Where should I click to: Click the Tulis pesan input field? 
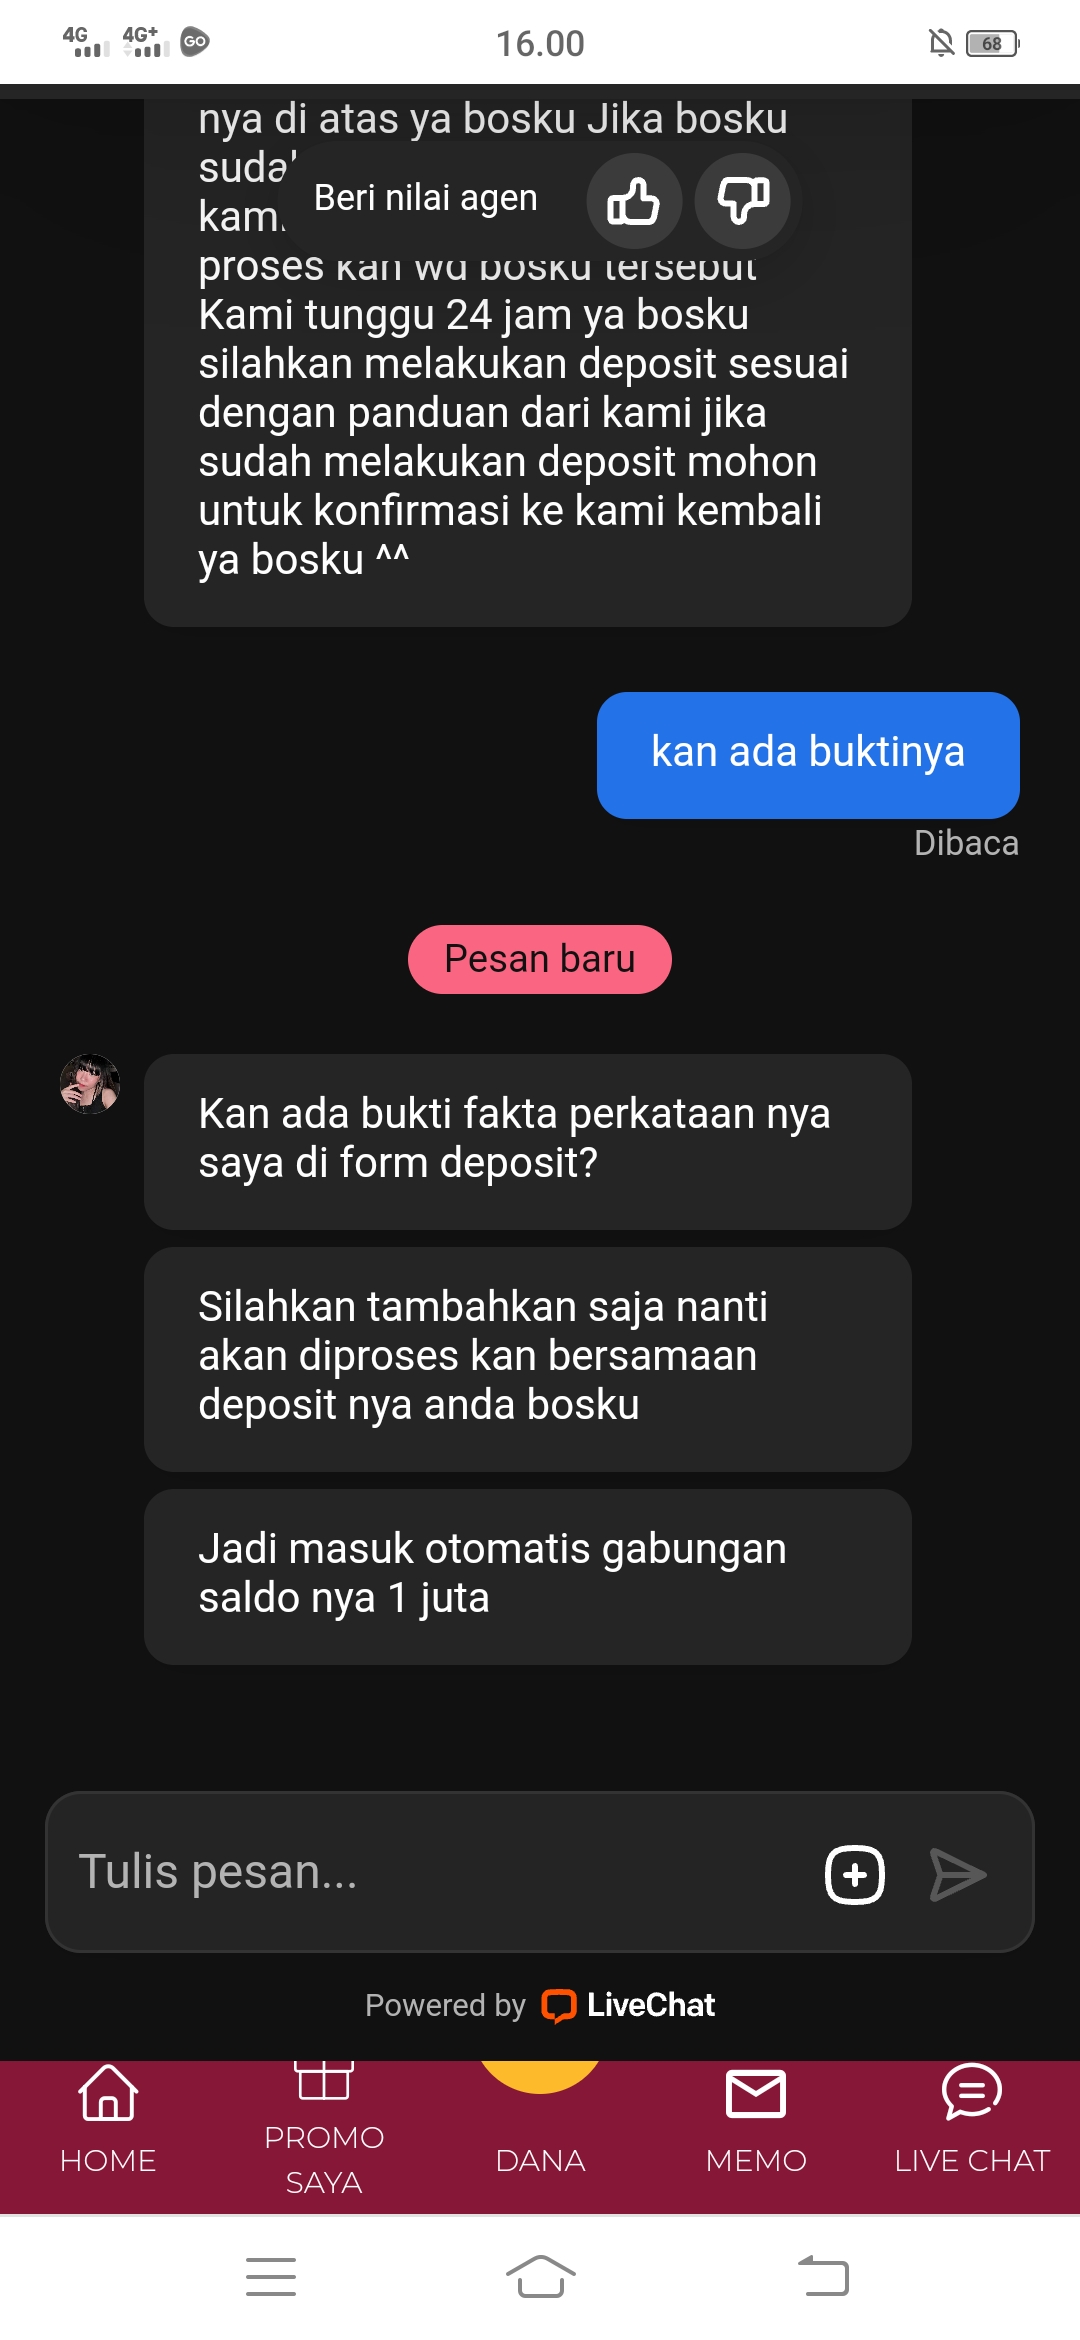coord(430,1872)
